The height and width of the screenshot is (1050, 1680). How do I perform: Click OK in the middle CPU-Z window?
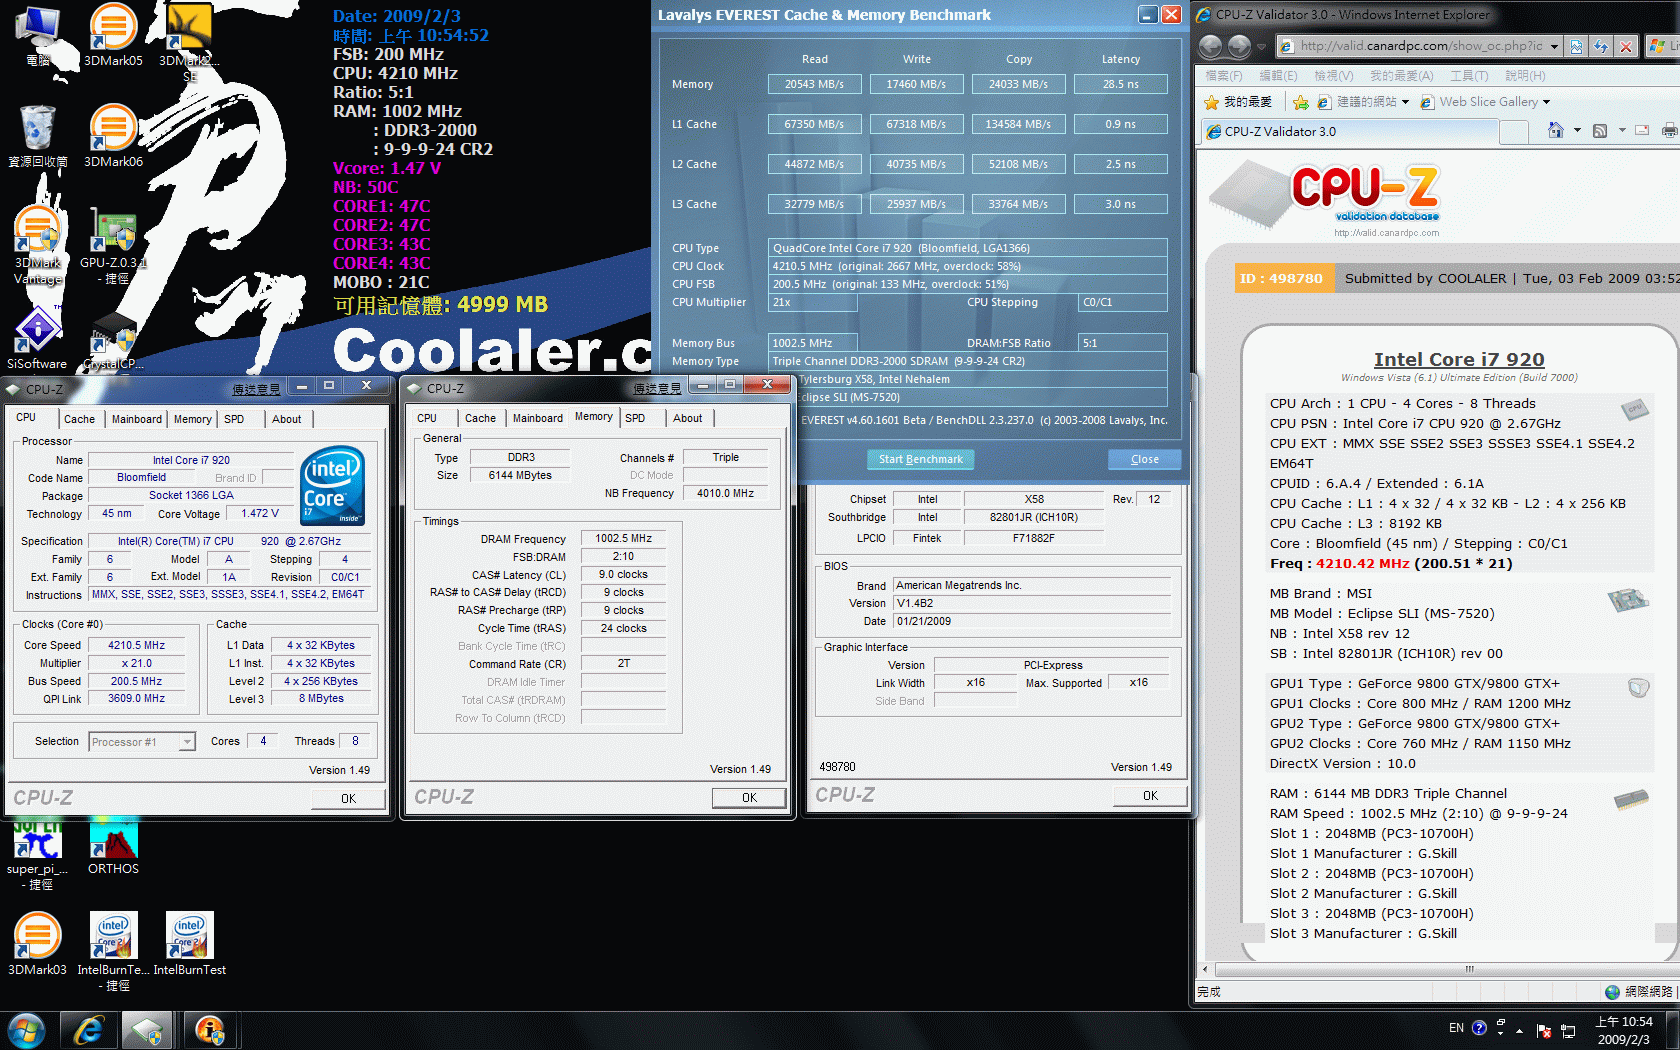click(749, 797)
